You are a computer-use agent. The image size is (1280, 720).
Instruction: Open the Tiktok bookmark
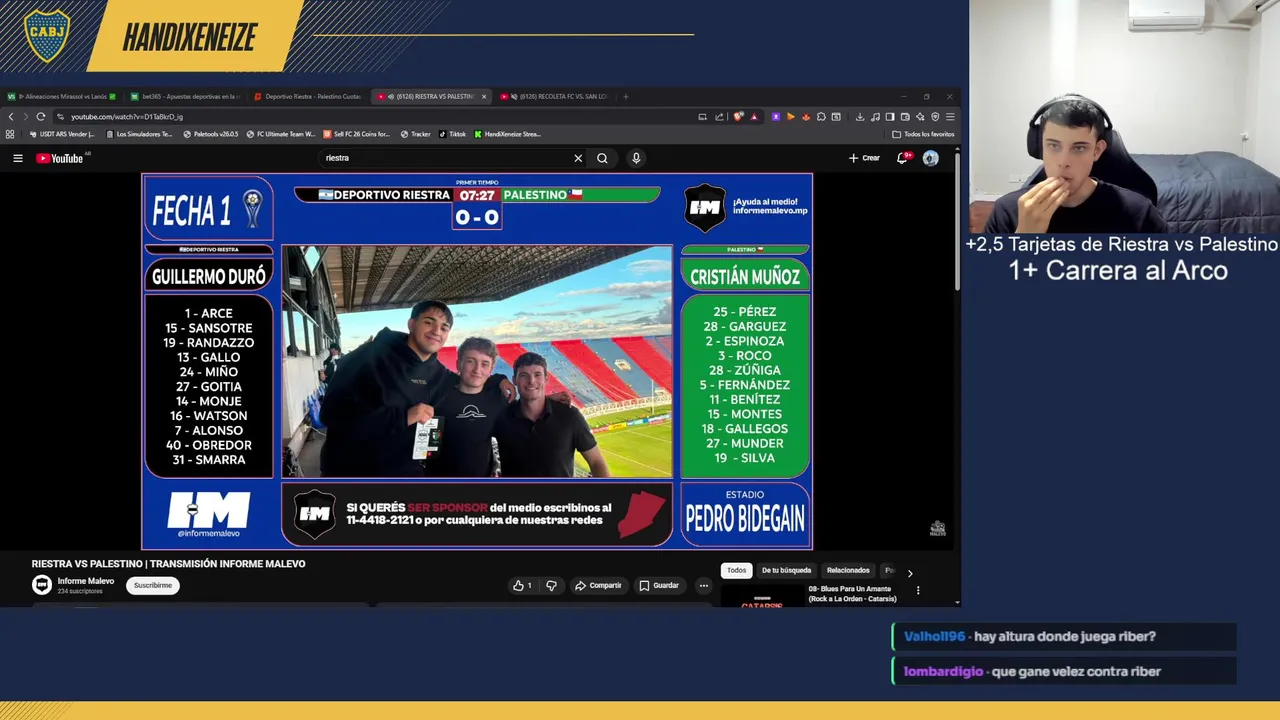coord(453,134)
